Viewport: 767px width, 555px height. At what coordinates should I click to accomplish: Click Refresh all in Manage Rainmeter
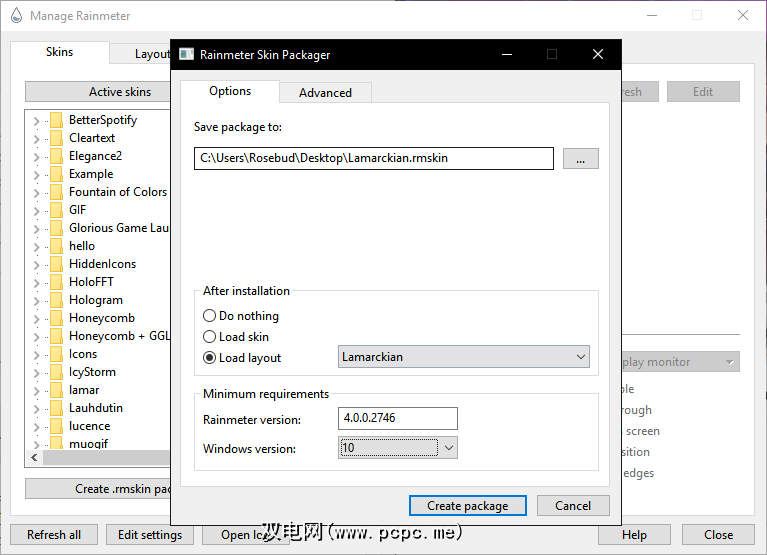[54, 534]
